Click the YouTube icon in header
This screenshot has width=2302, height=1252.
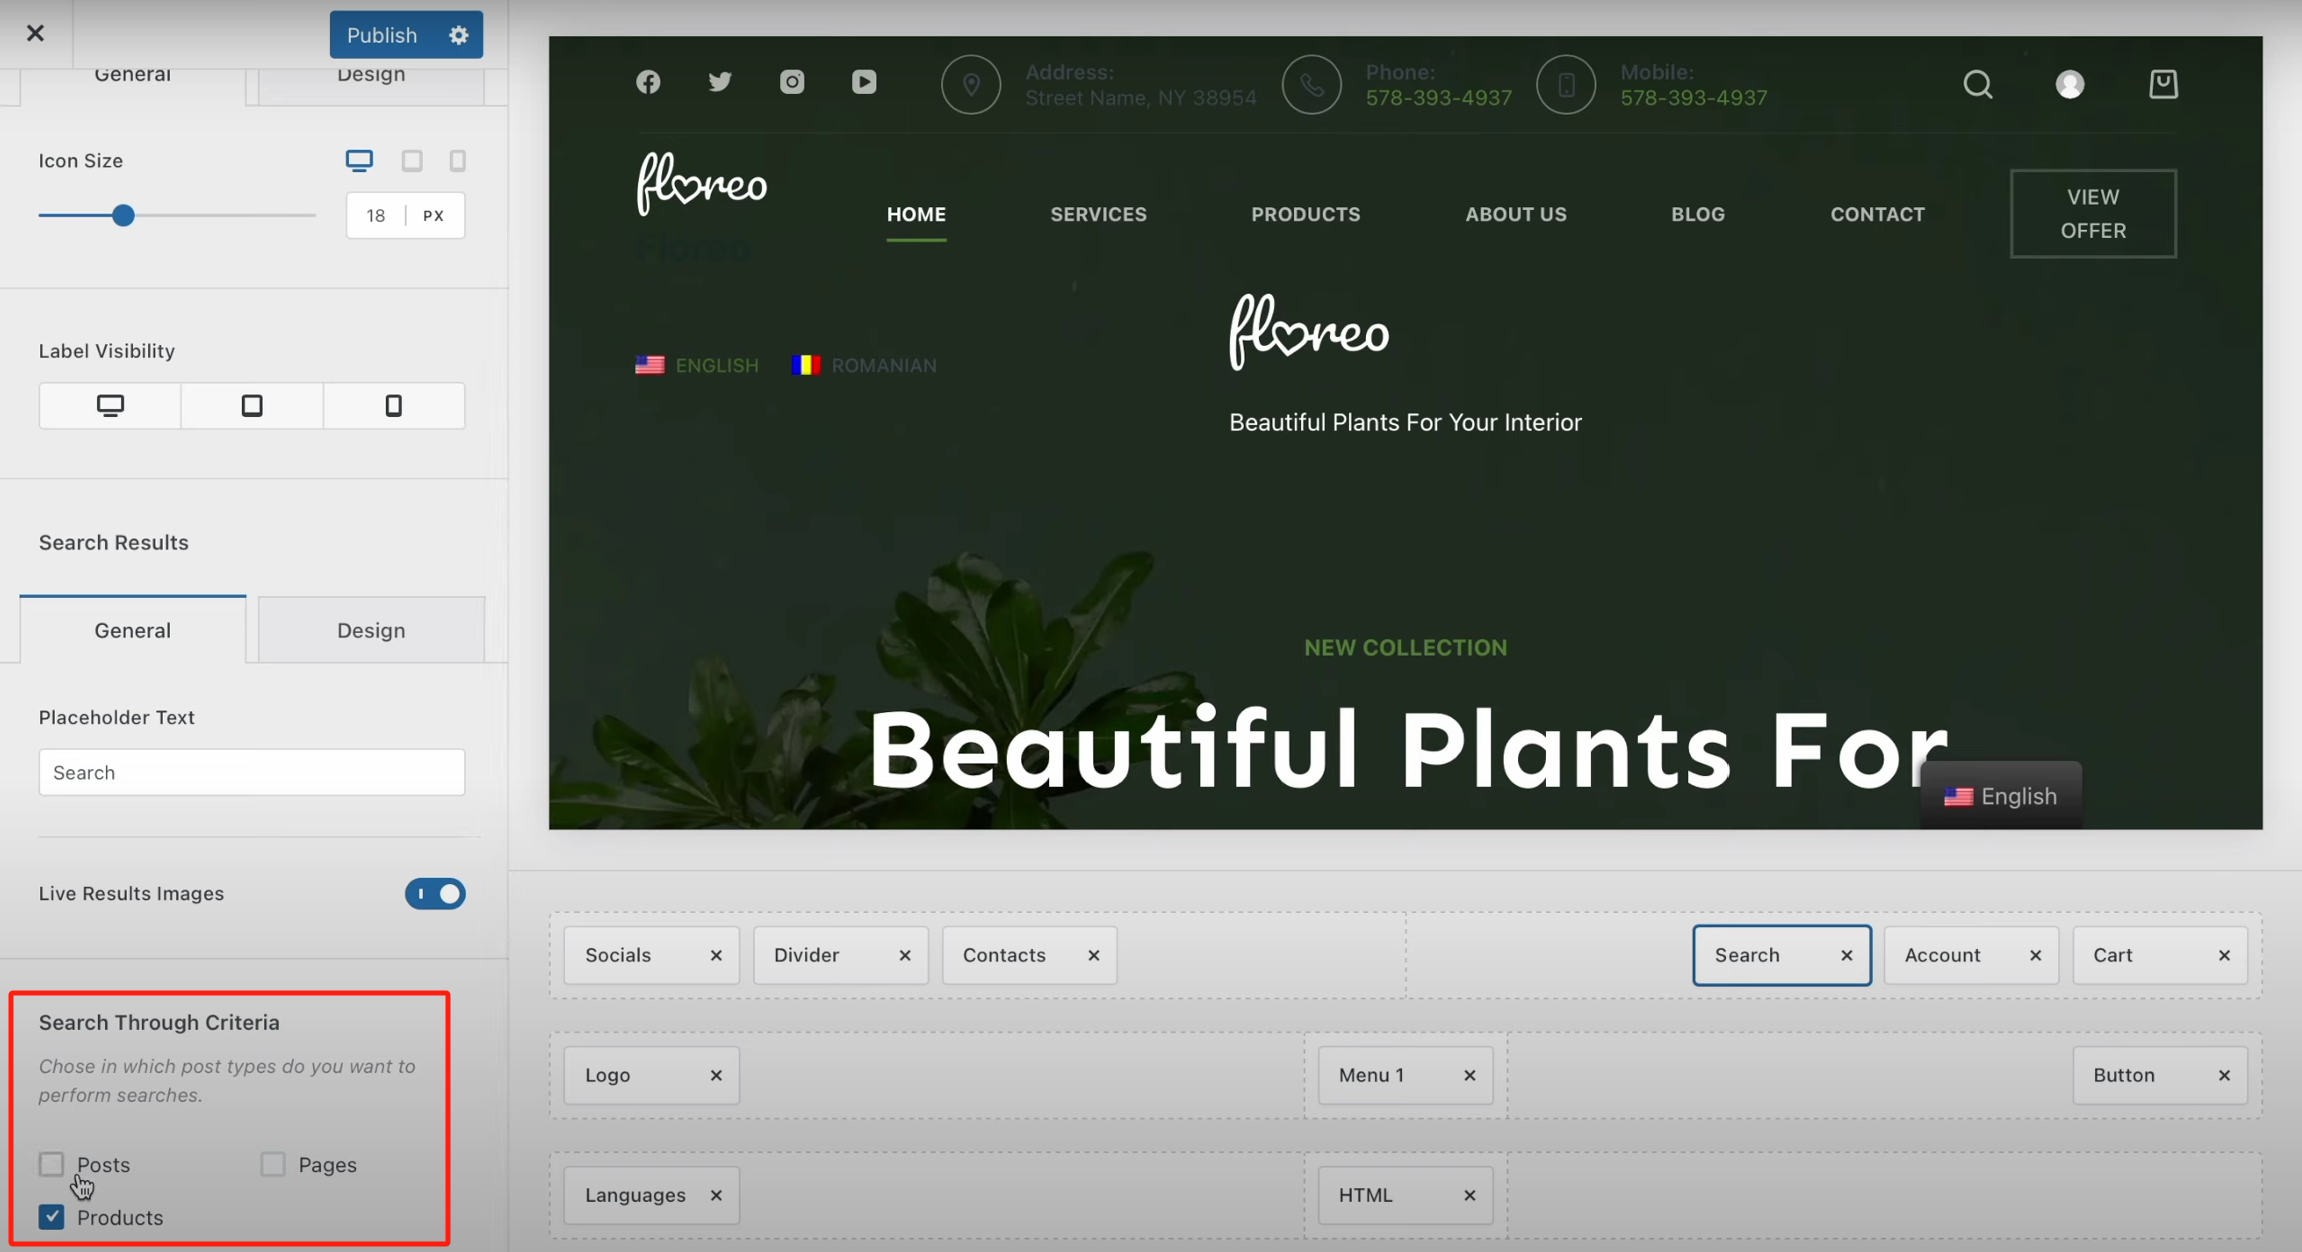[x=864, y=82]
